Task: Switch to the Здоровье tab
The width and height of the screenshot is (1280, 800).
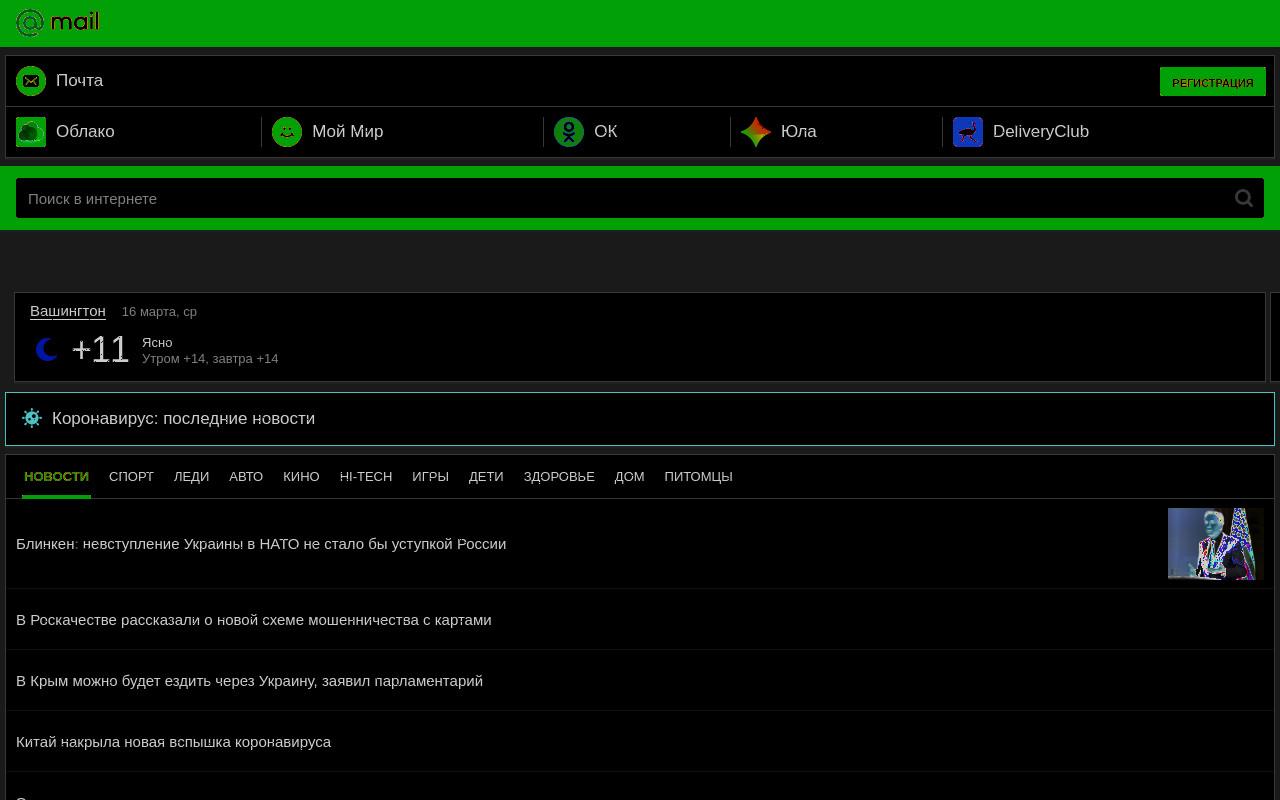Action: (559, 476)
